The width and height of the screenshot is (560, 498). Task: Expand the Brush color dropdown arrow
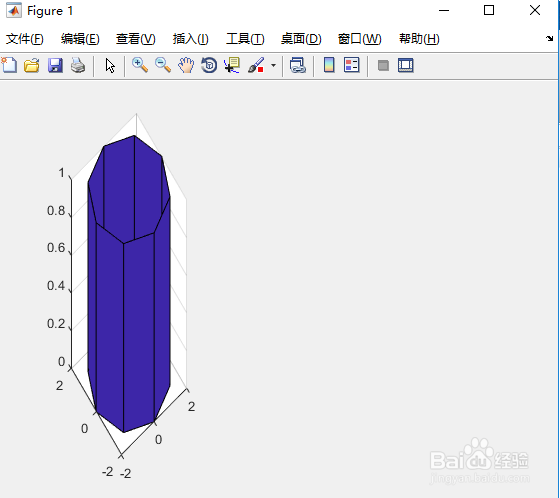pyautogui.click(x=274, y=66)
